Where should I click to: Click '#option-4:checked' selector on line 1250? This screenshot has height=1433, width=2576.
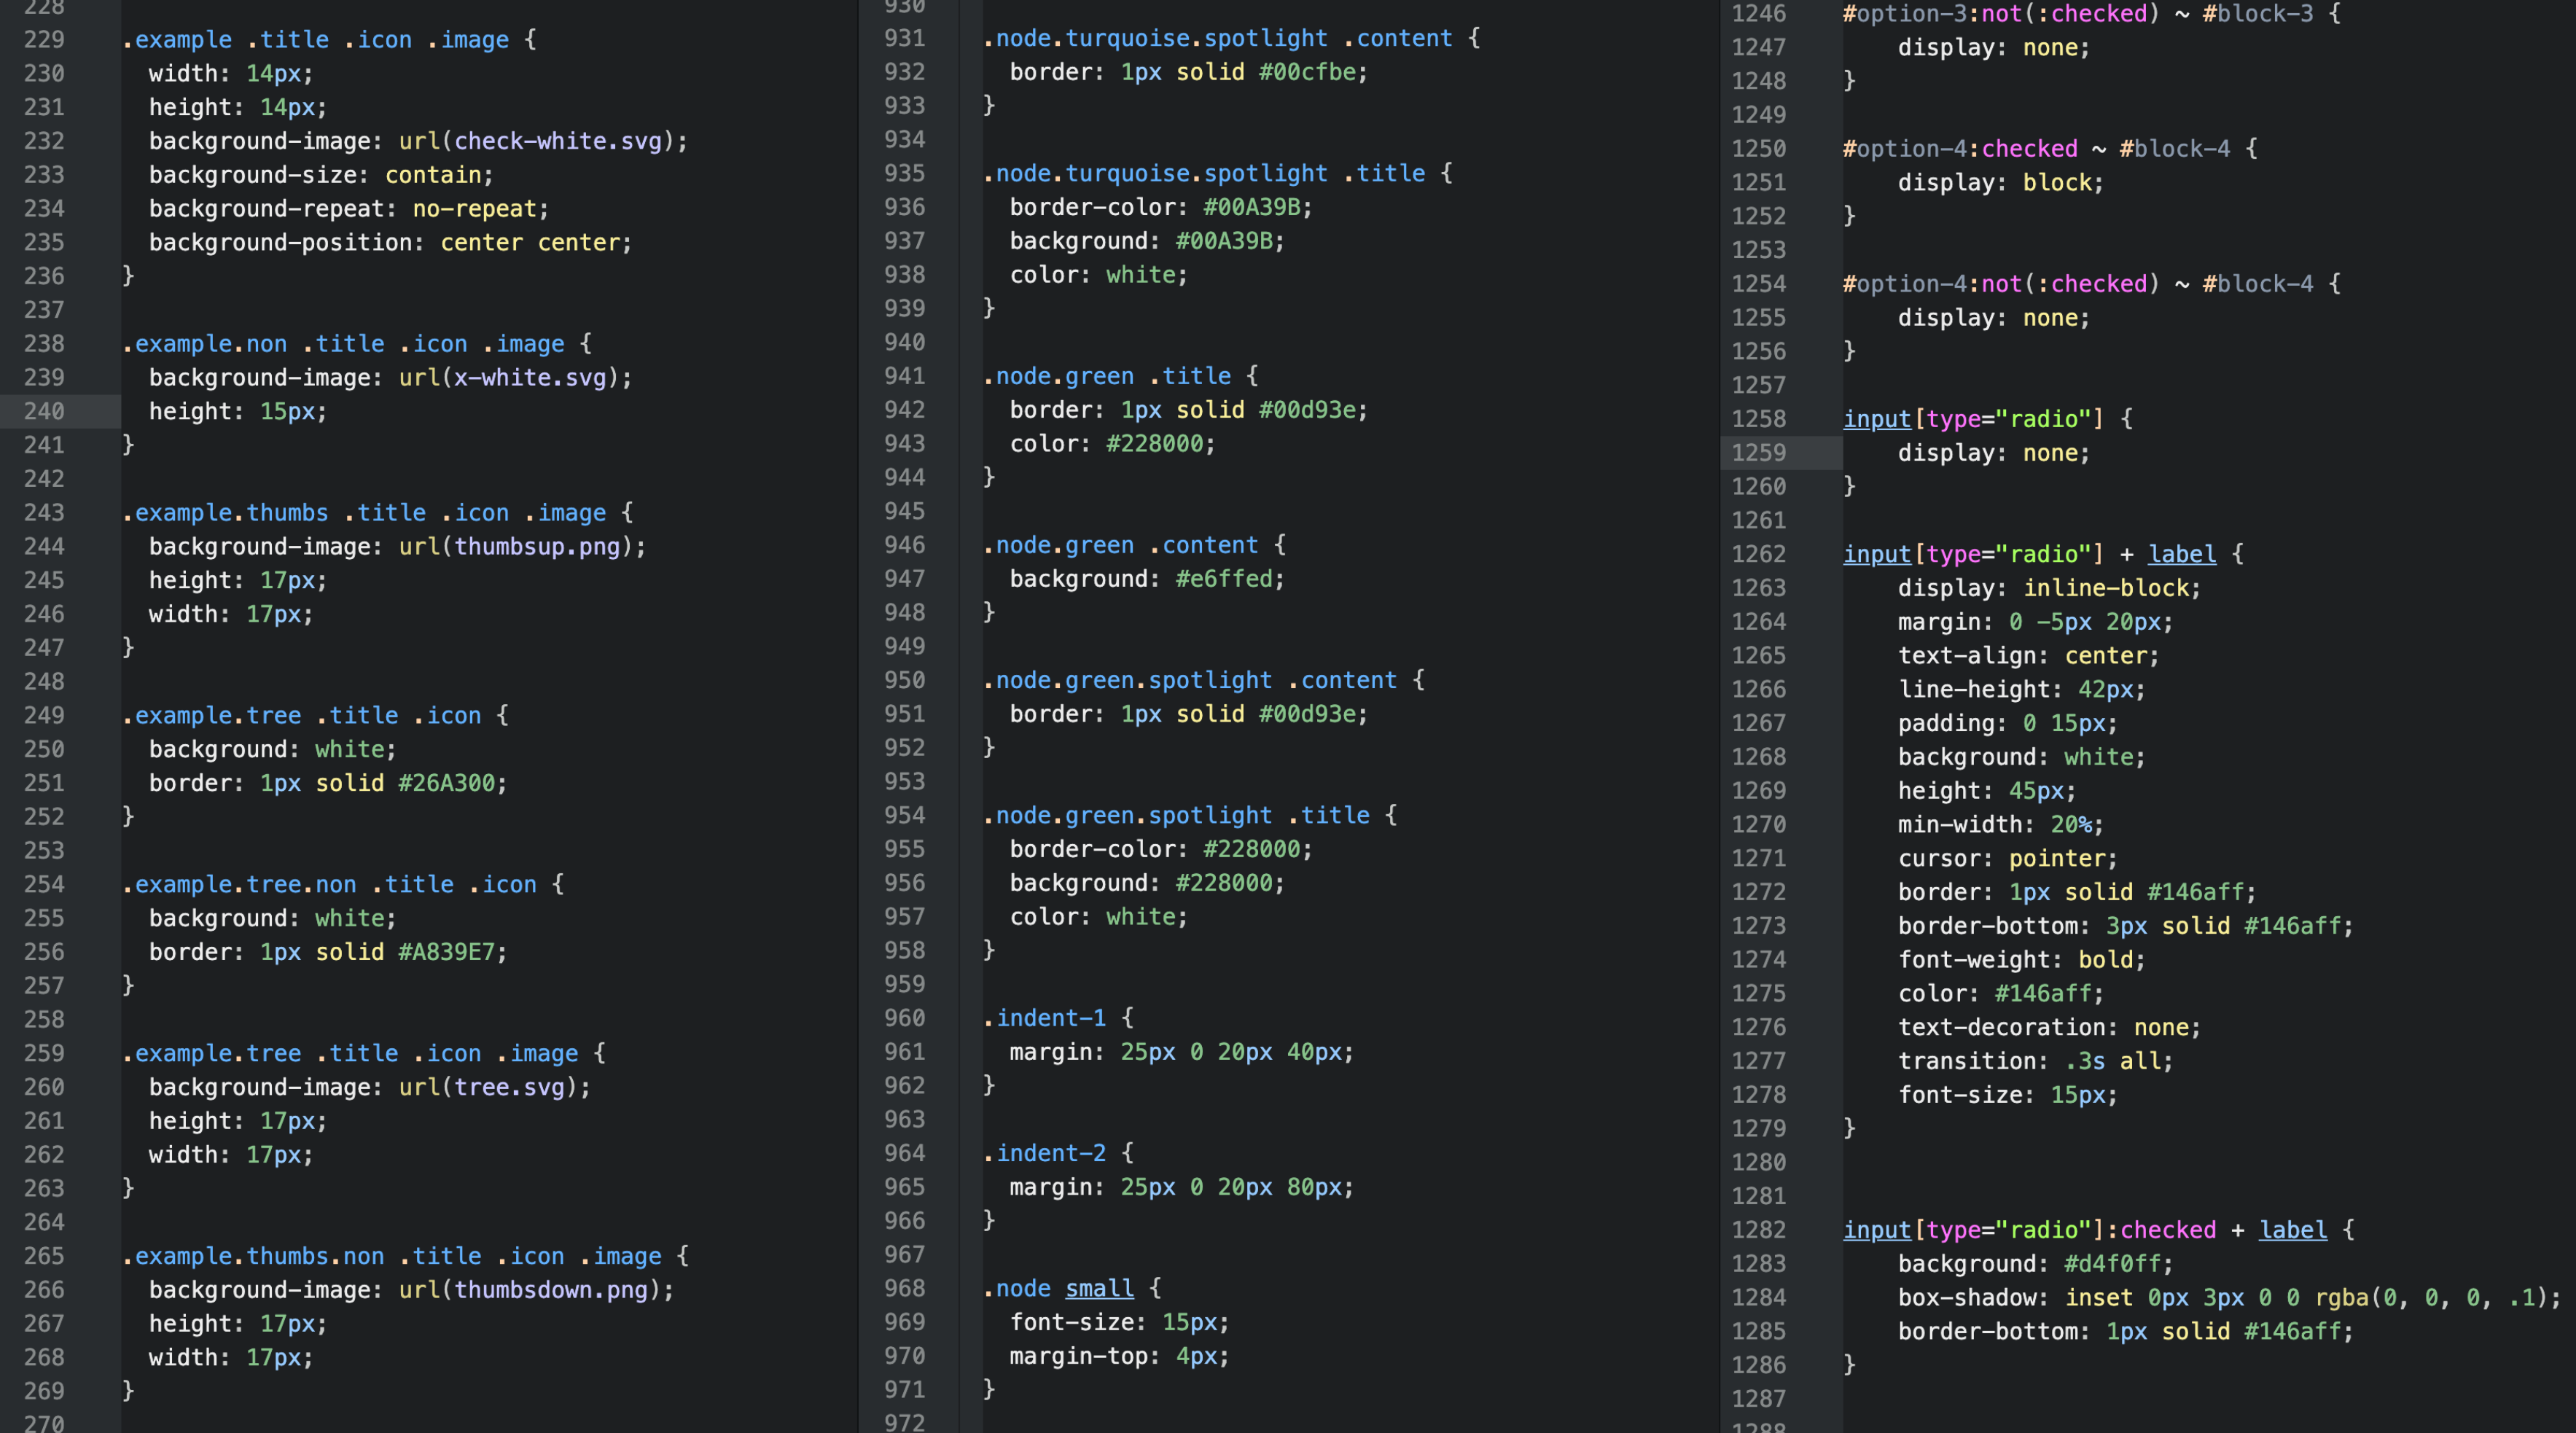point(1959,149)
